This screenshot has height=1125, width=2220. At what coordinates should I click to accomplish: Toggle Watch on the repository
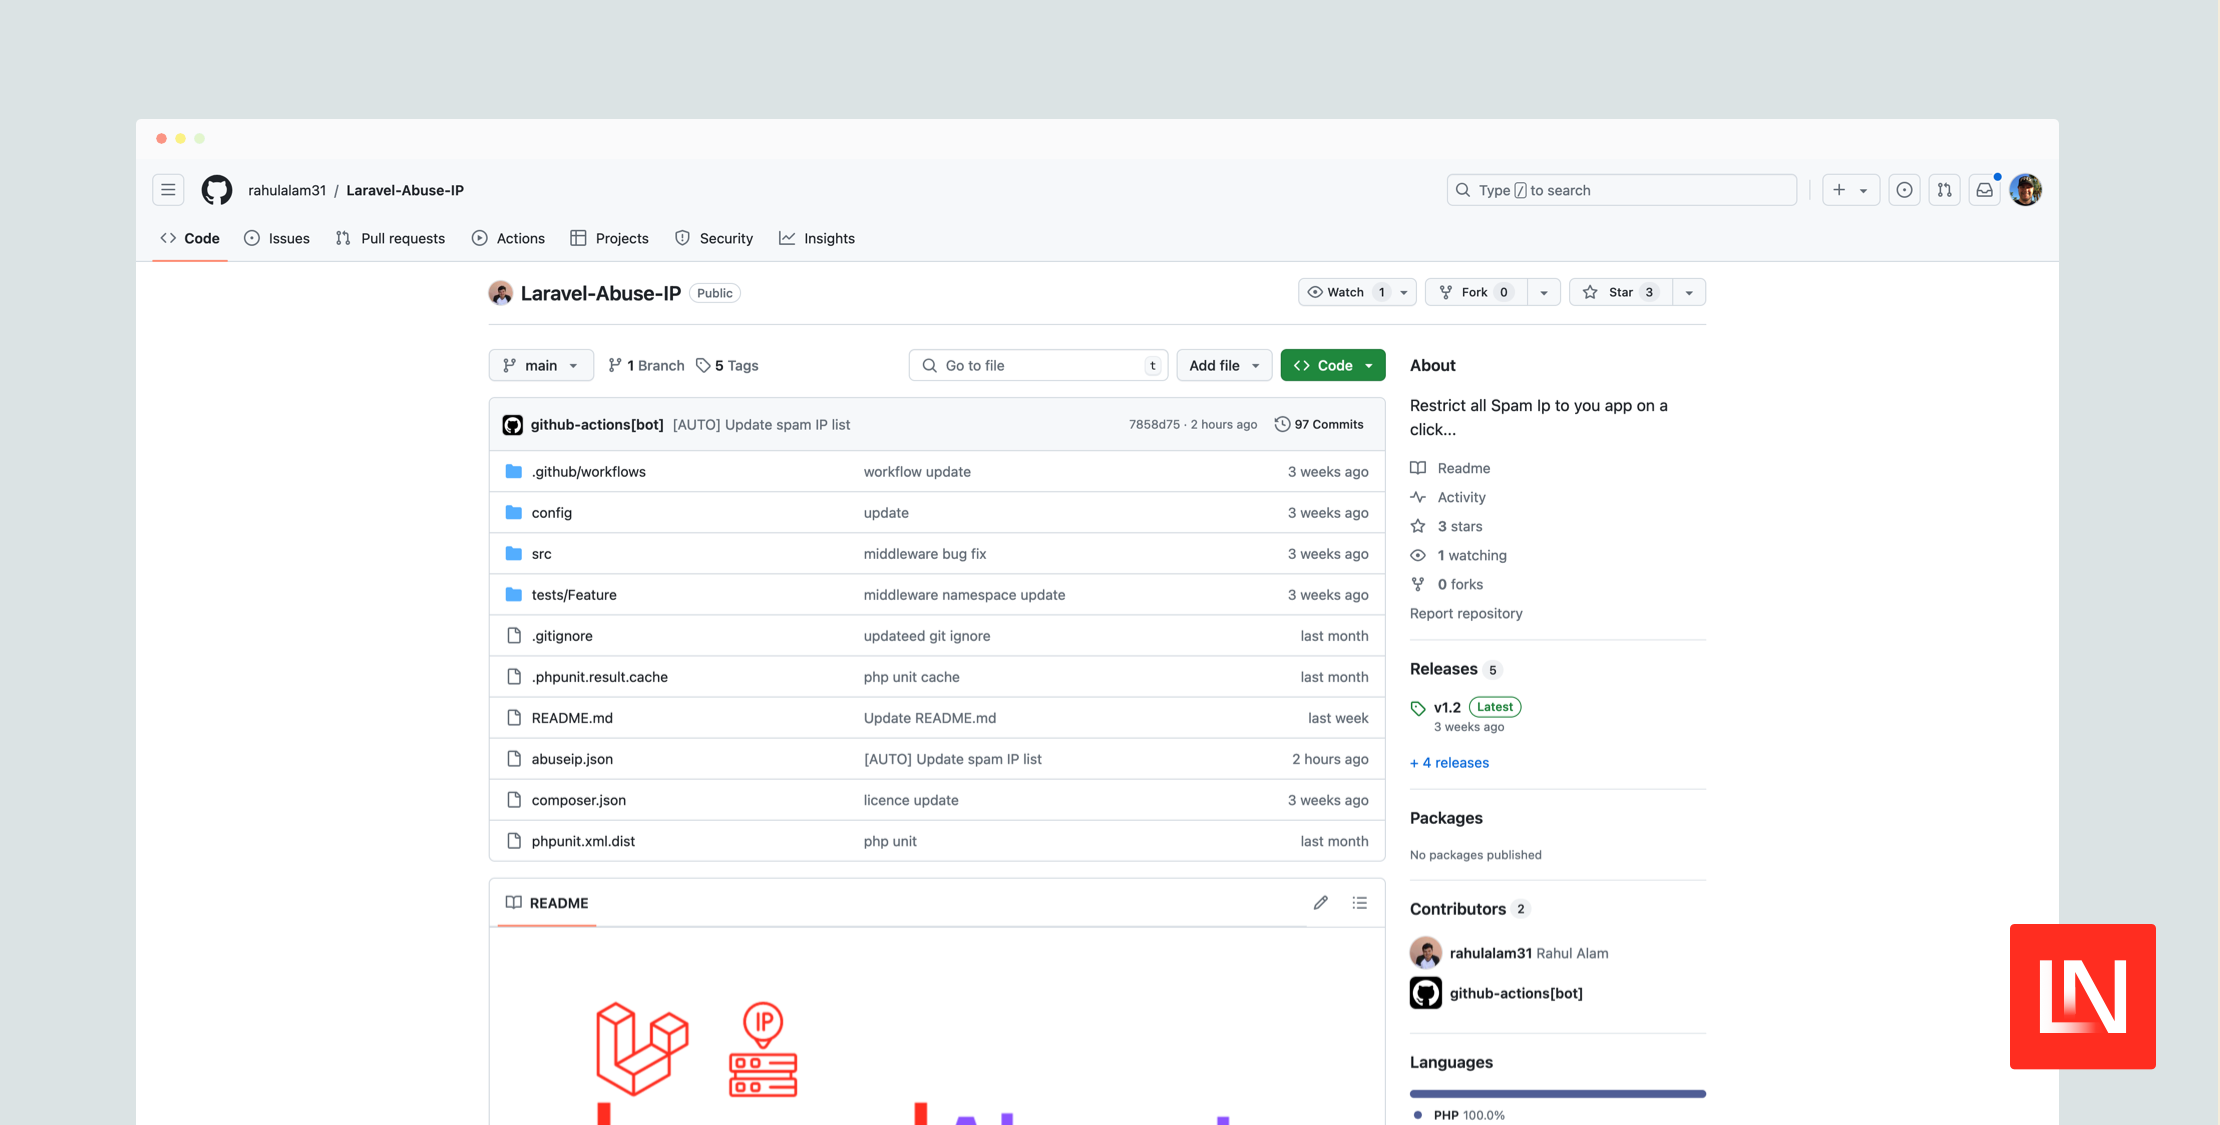click(1345, 292)
